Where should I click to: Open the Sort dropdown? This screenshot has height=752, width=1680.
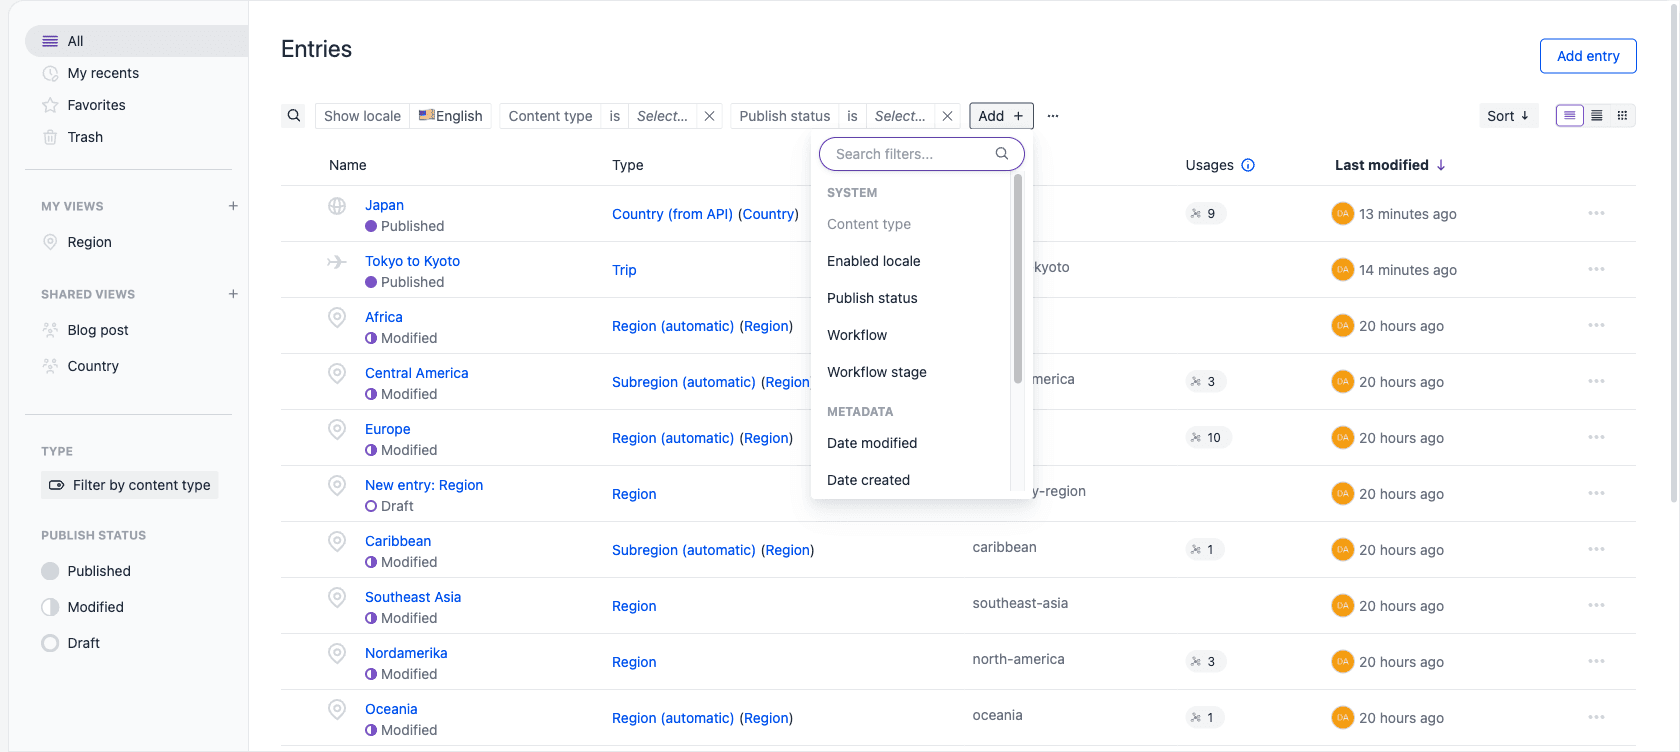click(1508, 116)
